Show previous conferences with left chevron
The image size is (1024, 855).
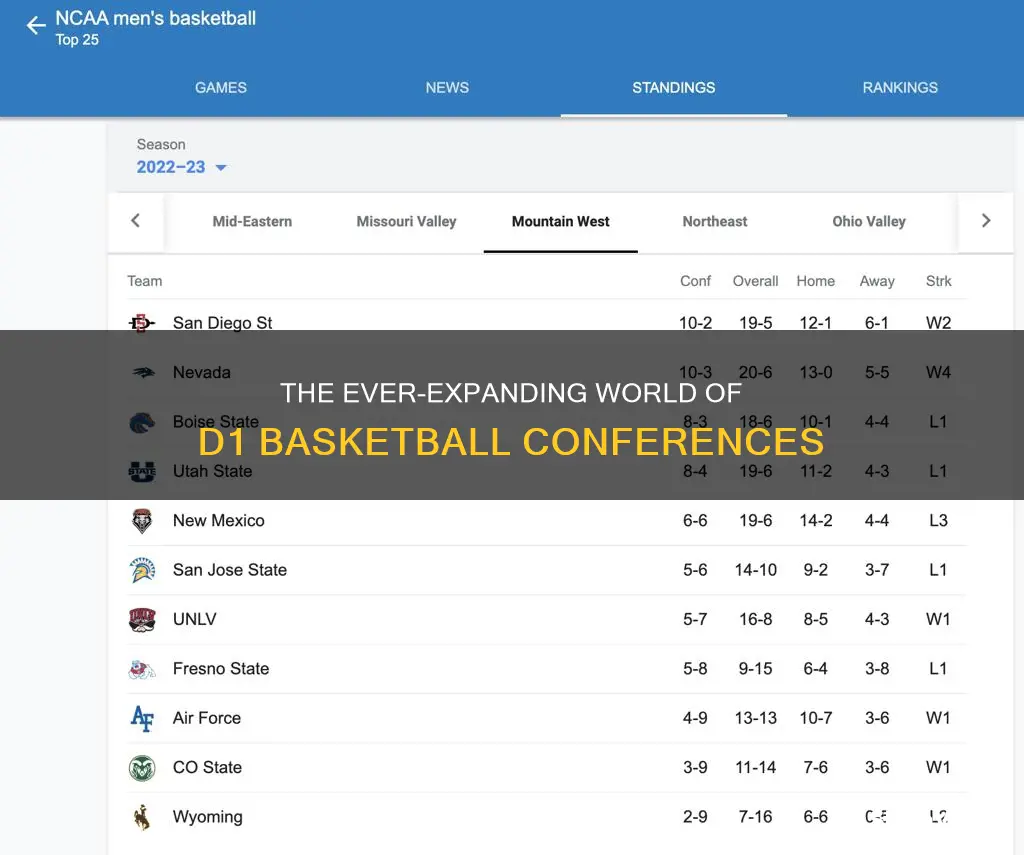[x=135, y=221]
